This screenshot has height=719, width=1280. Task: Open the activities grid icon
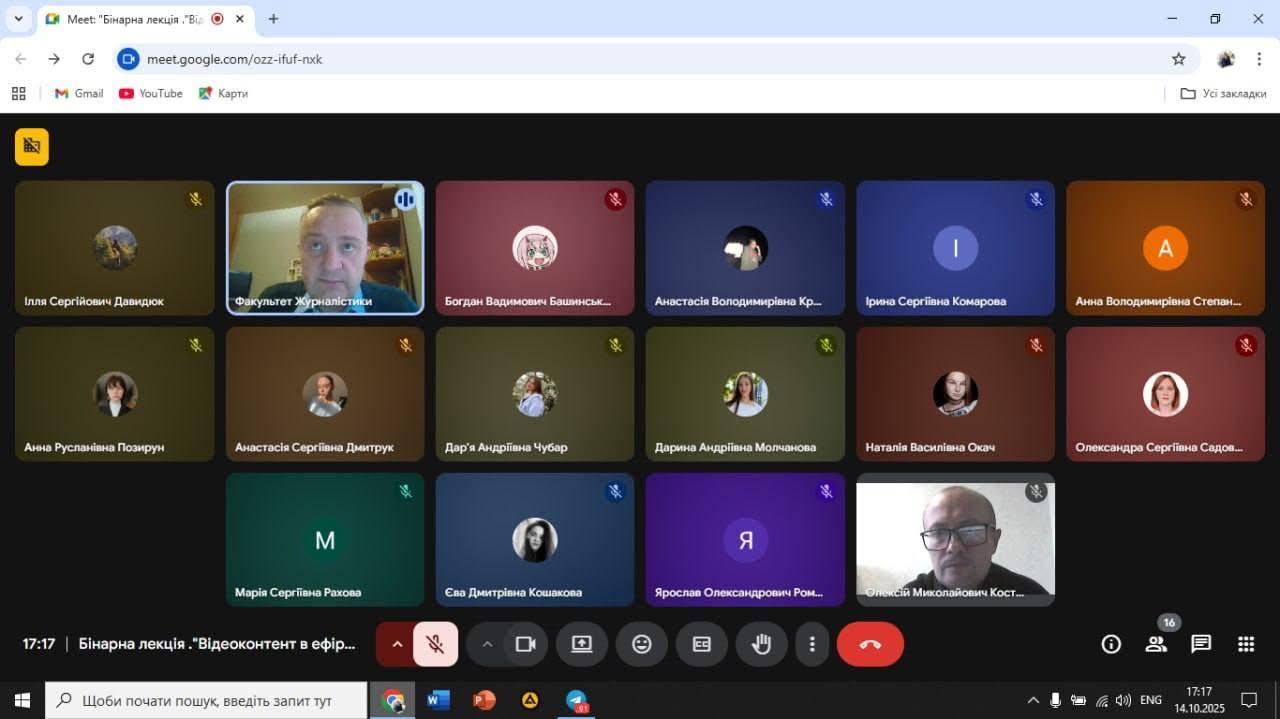[1246, 644]
